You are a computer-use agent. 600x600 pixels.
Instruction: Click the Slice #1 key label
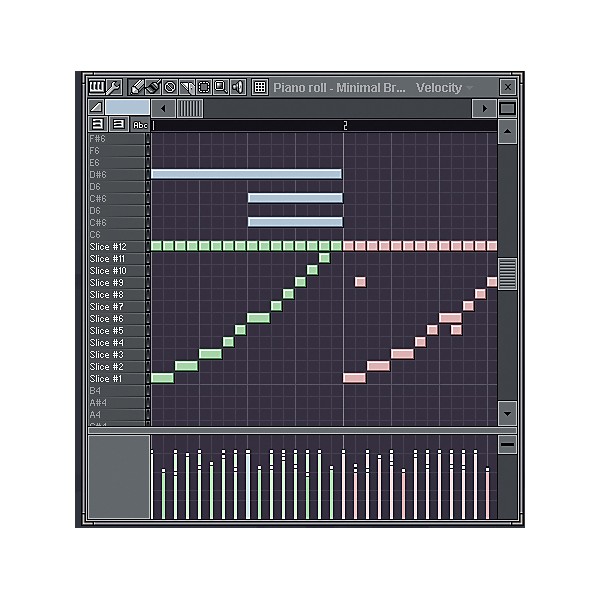[106, 378]
